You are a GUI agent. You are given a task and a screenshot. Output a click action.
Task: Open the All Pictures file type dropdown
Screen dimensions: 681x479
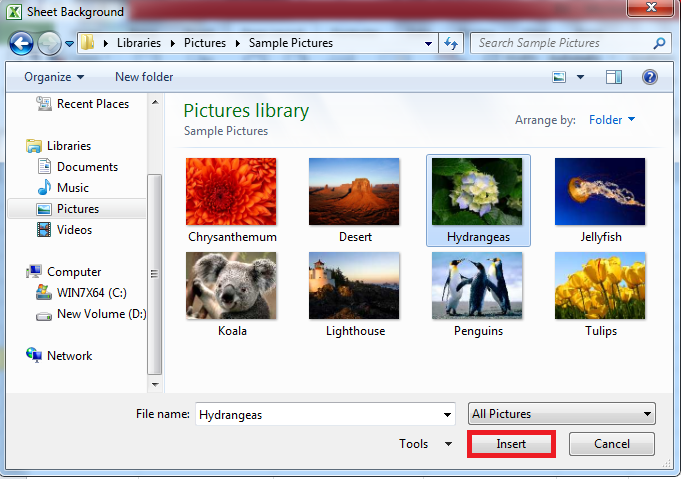point(562,413)
